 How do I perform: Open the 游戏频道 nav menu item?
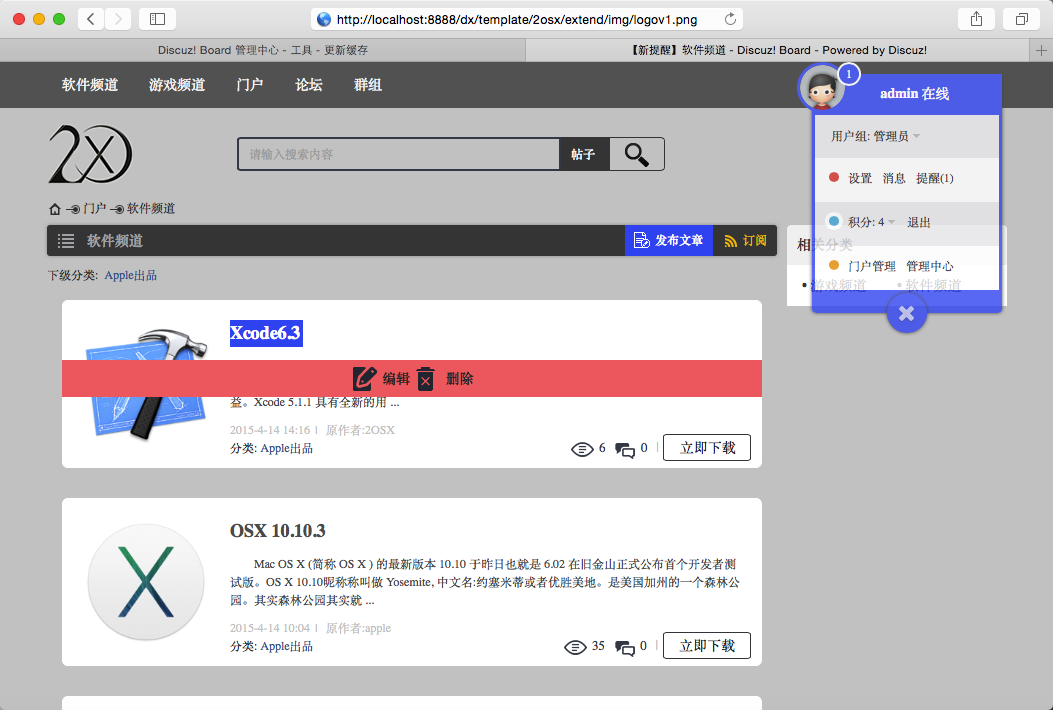[177, 85]
